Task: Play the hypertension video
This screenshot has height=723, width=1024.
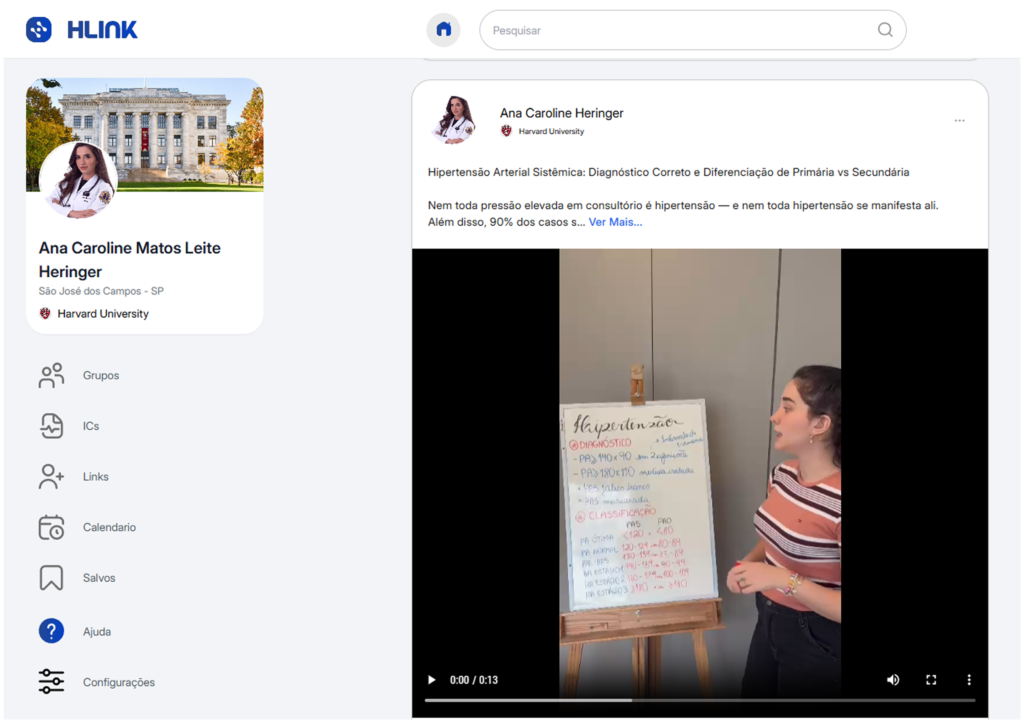Action: pos(432,680)
